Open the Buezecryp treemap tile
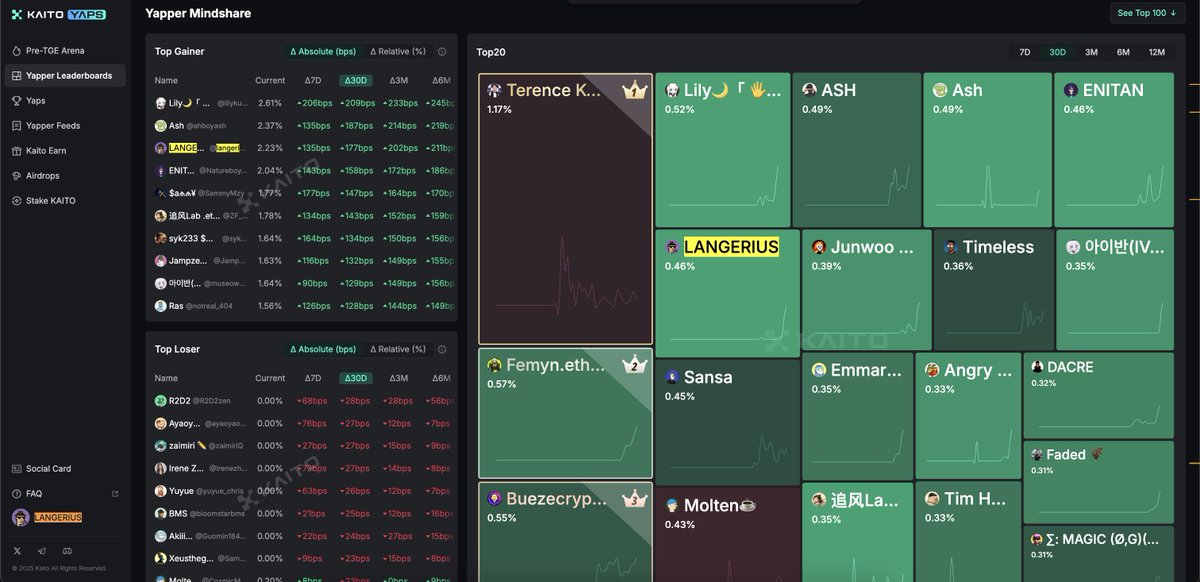Viewport: 1200px width, 582px height. 565,532
